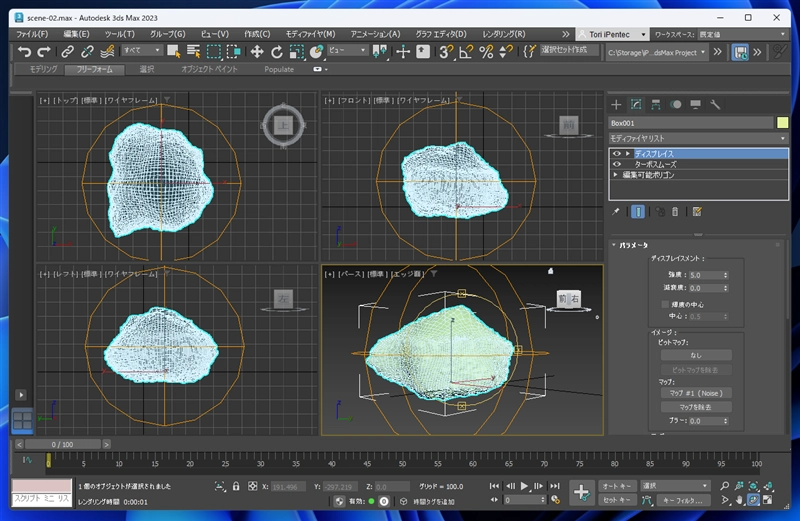The width and height of the screenshot is (800, 521).
Task: Toggle the Percent Snap icon
Action: coord(486,52)
